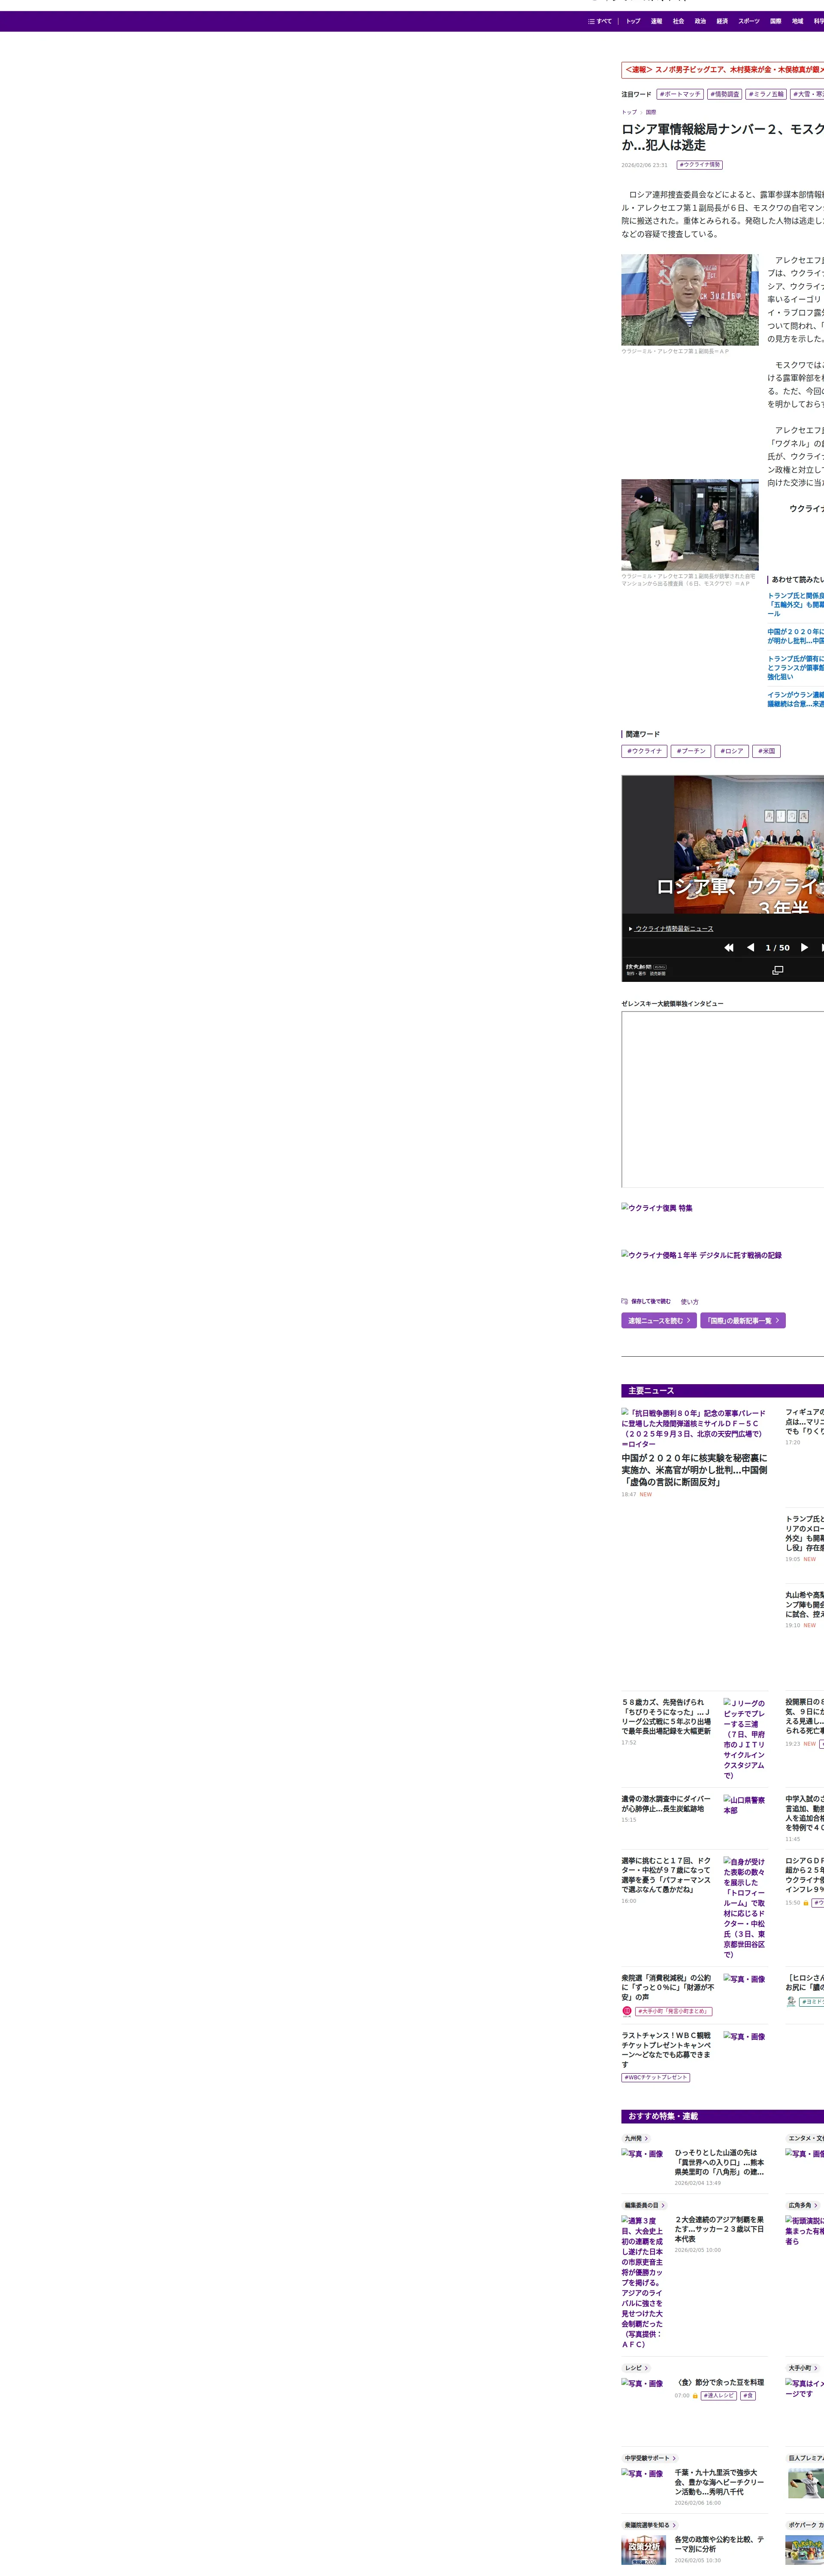Click the #ボートマッチ keyword tag
This screenshot has height=2576, width=824.
(x=680, y=94)
